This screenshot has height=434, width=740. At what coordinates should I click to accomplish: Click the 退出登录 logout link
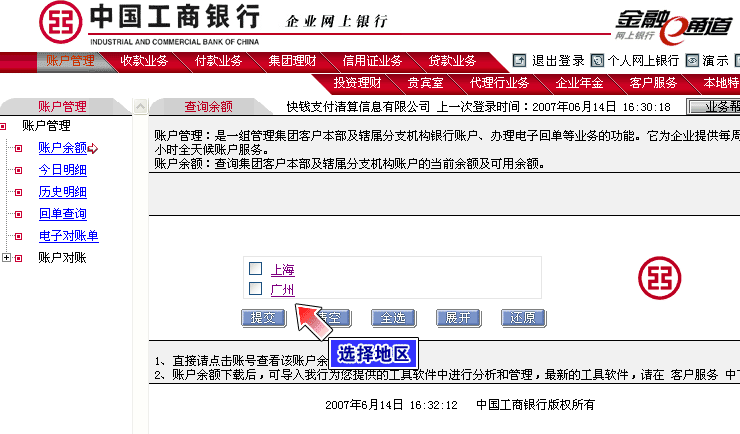[x=558, y=61]
